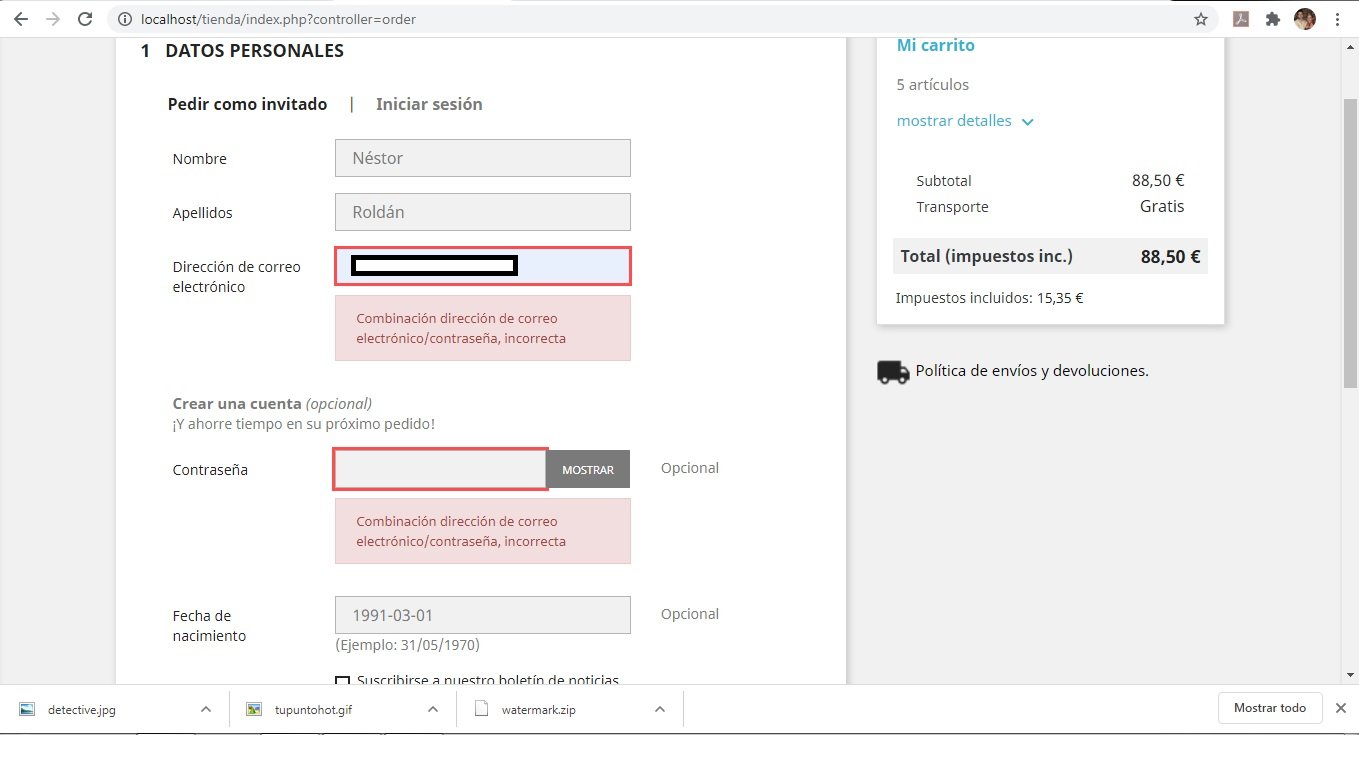
Task: Click the MOSTRAR password button
Action: click(x=588, y=469)
